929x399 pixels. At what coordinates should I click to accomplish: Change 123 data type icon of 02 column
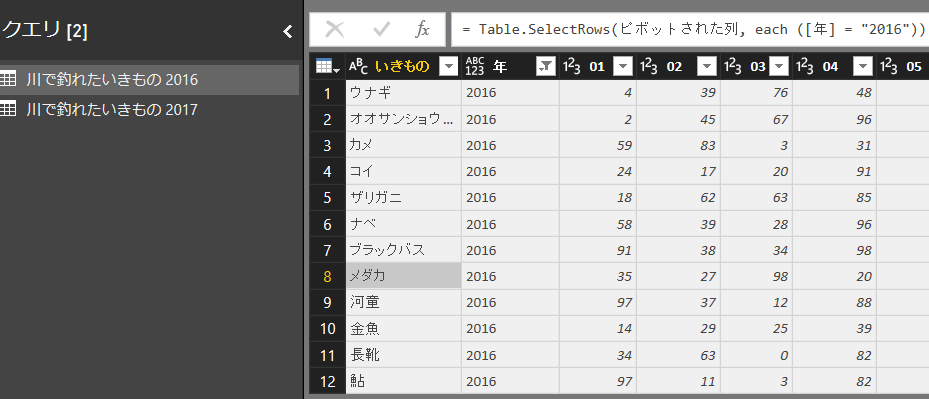pos(648,67)
